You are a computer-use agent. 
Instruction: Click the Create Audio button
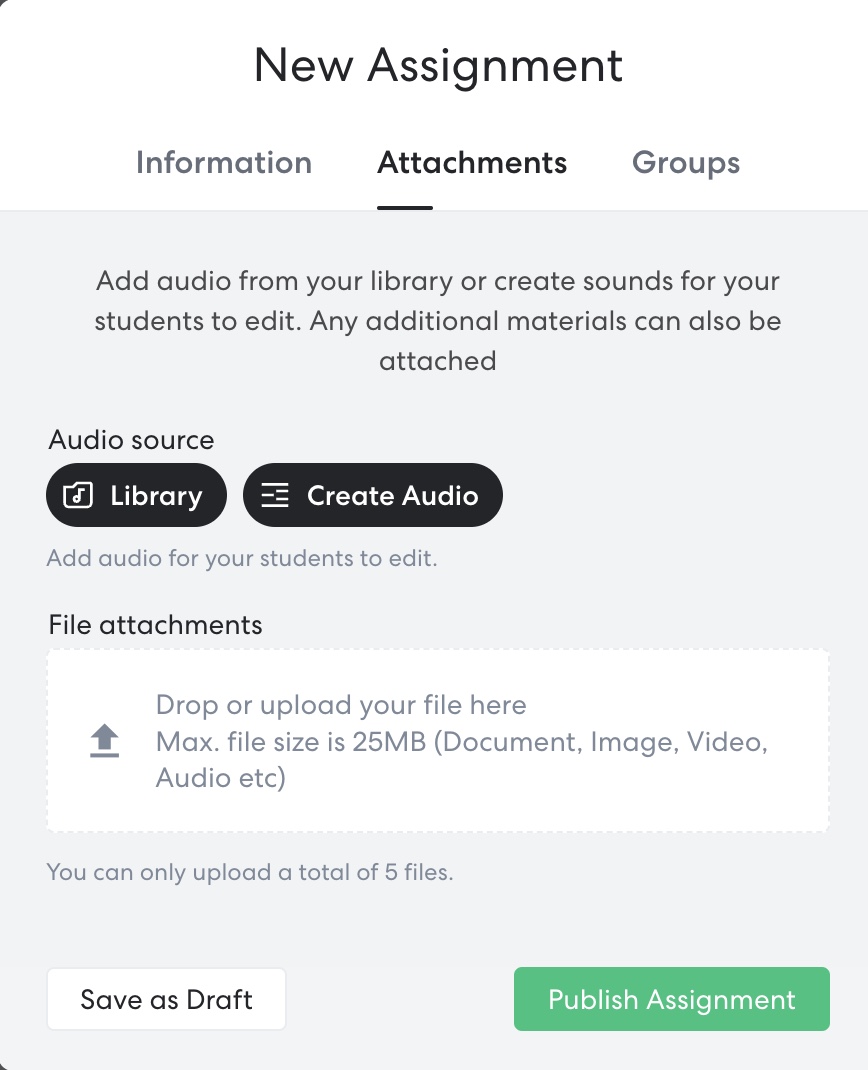(373, 495)
